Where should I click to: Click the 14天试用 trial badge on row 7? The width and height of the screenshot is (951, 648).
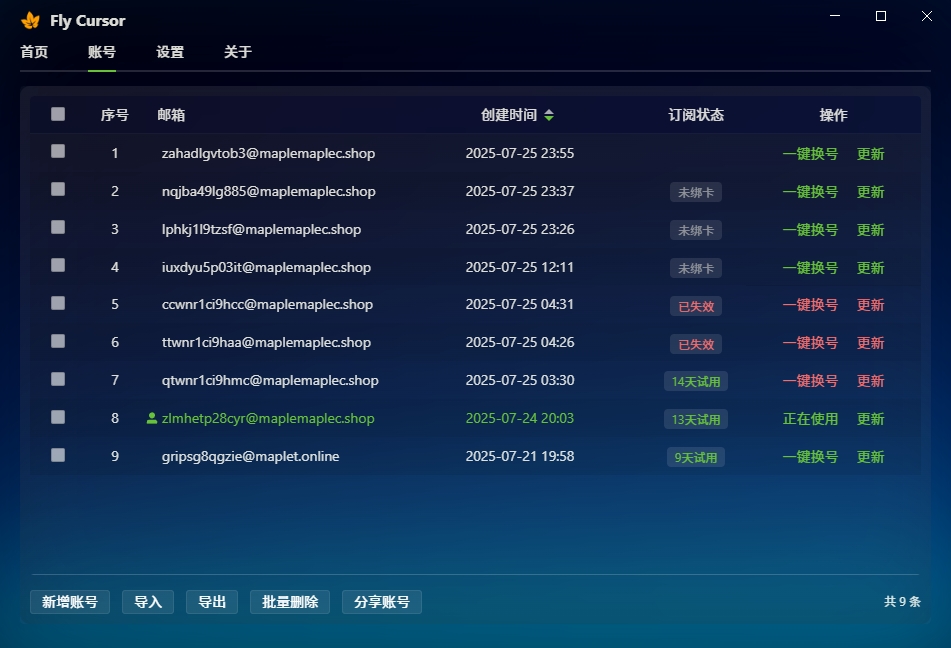point(695,381)
